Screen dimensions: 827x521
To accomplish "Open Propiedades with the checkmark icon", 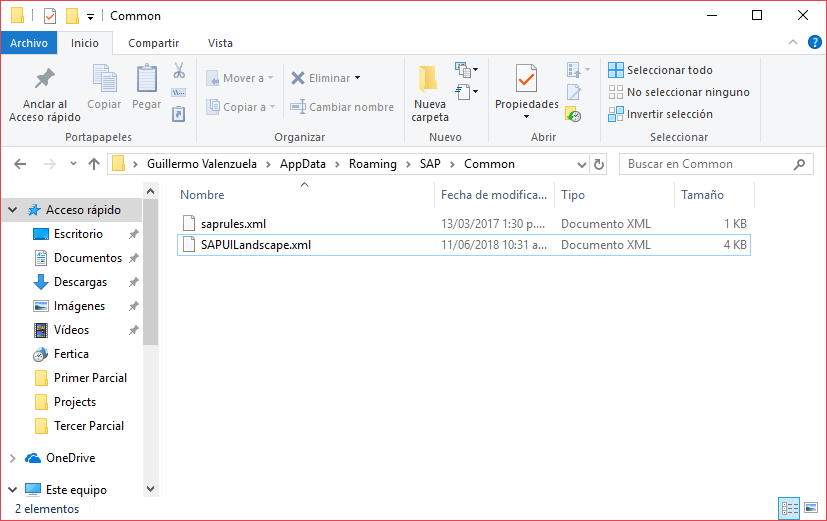I will pos(526,78).
